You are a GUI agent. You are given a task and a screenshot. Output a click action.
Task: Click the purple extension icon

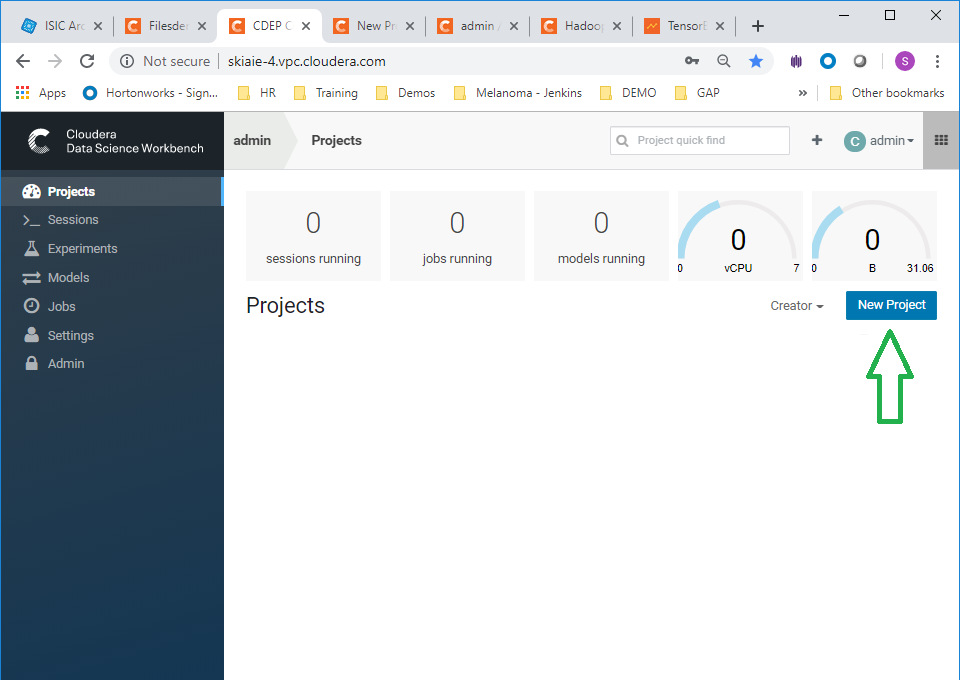coord(796,61)
